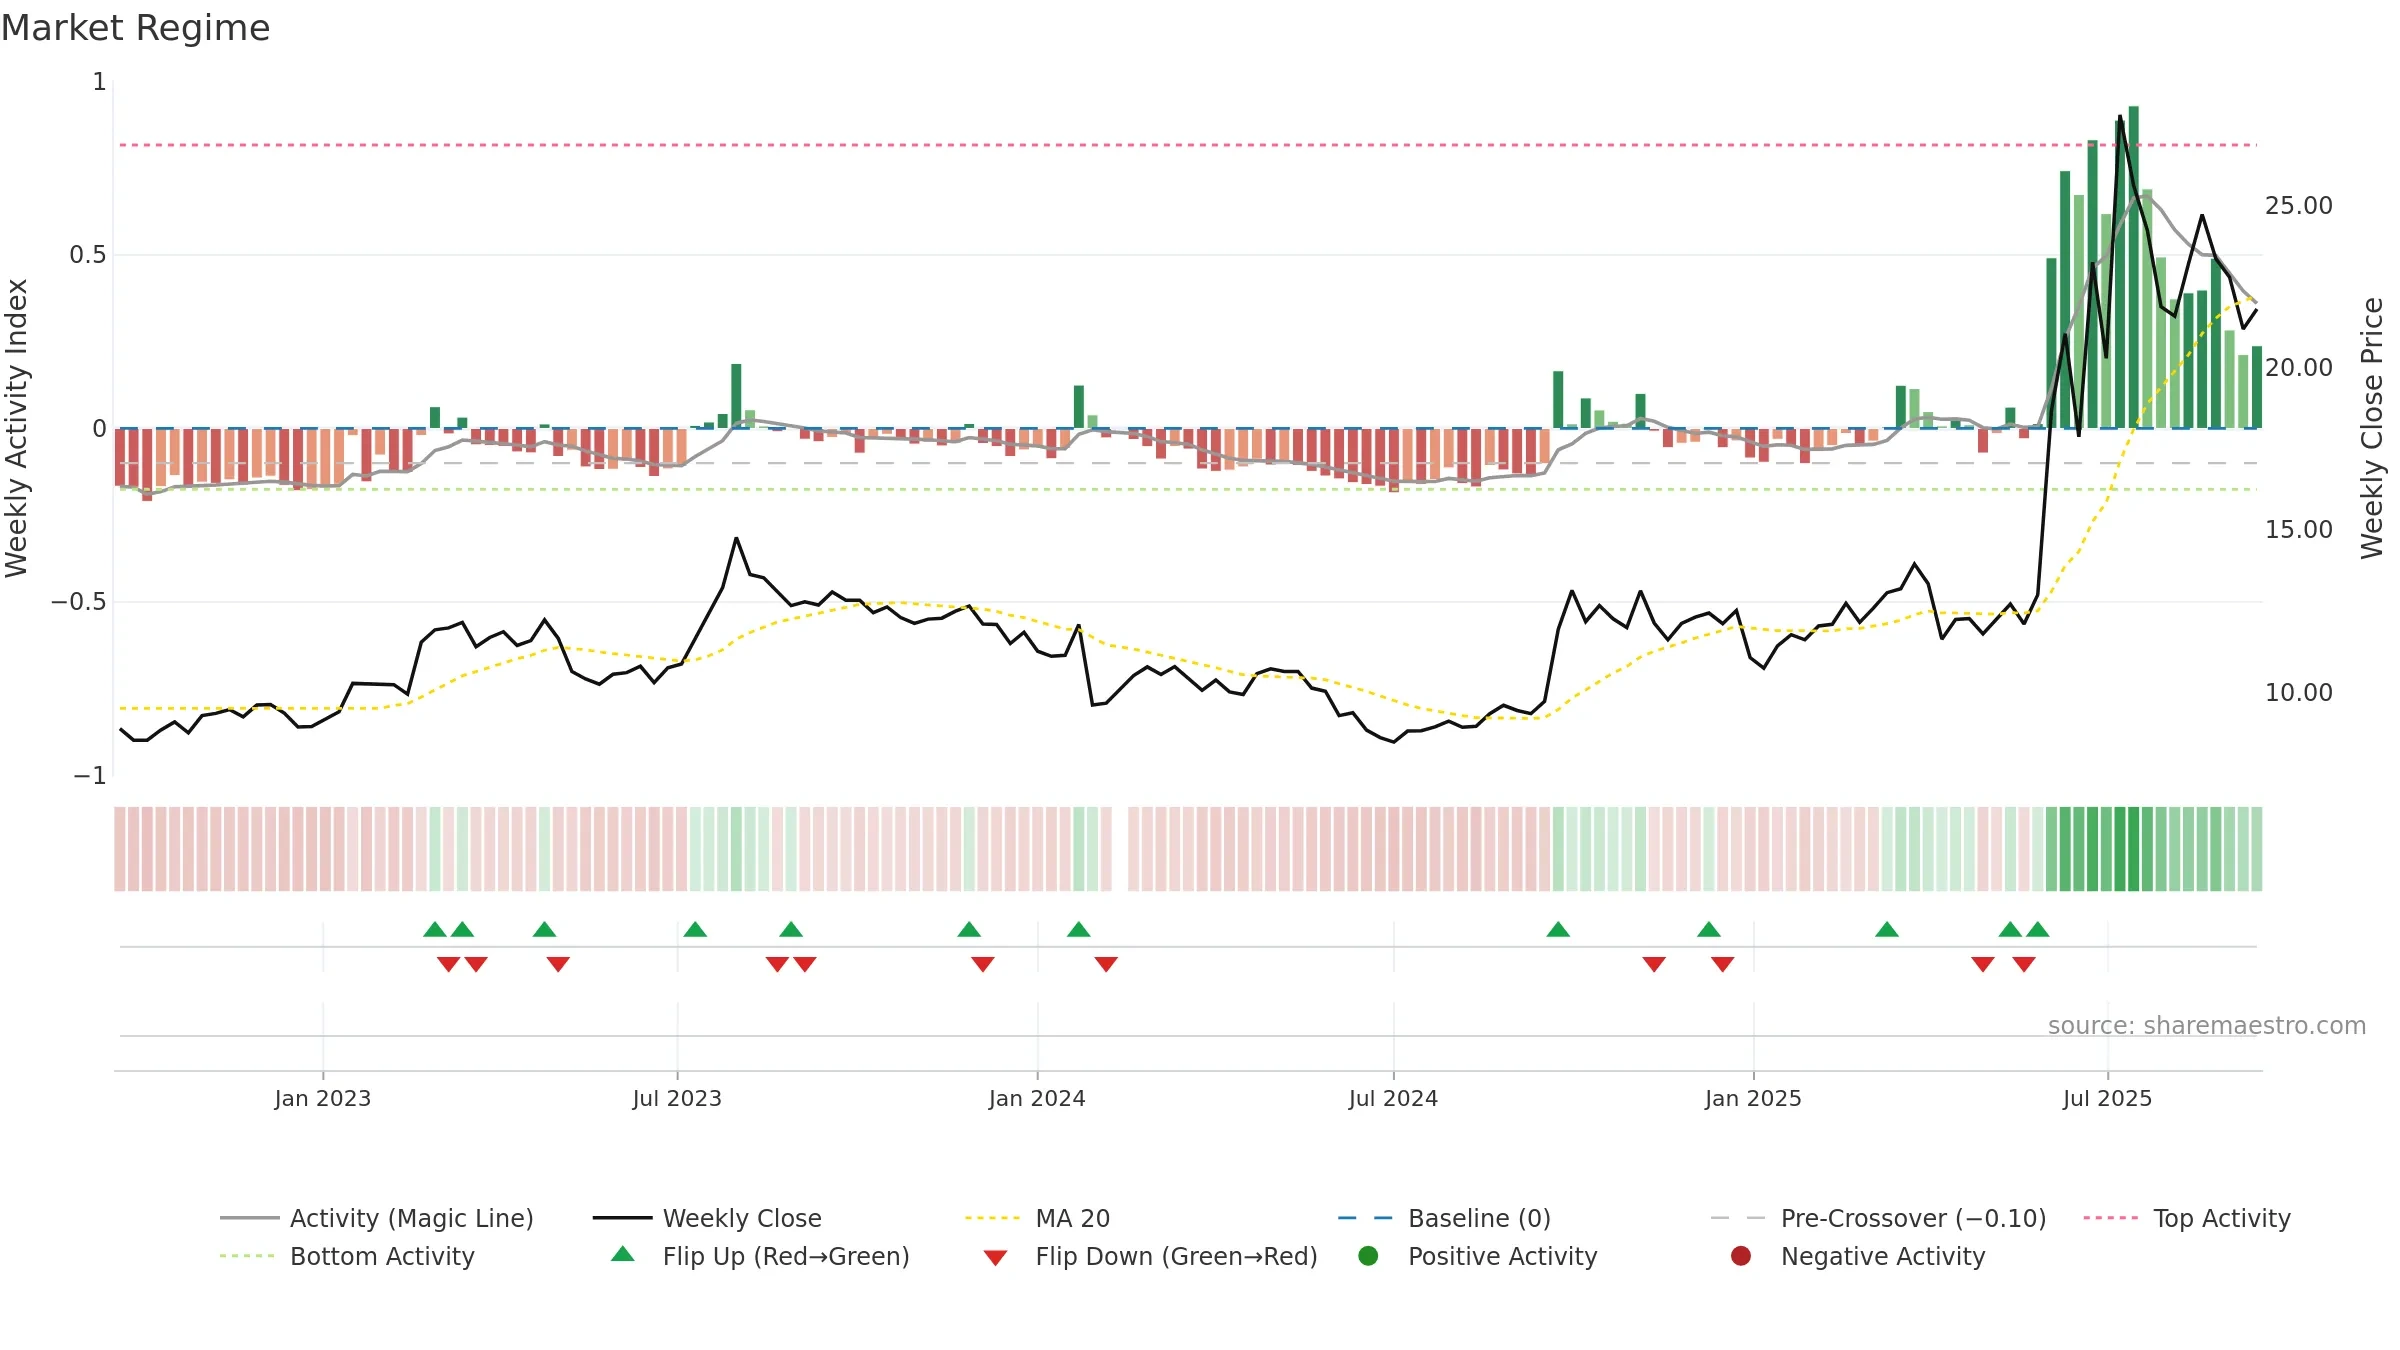Toggle the Activity (Magic Line) legend entry
The height and width of the screenshot is (1350, 2400).
377,1218
